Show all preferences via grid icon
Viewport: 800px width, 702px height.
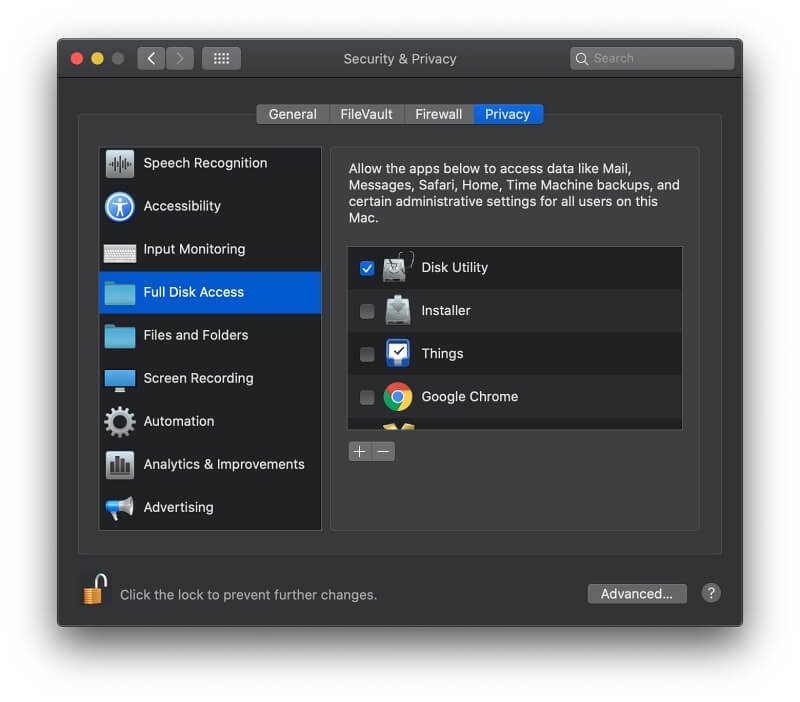tap(221, 58)
